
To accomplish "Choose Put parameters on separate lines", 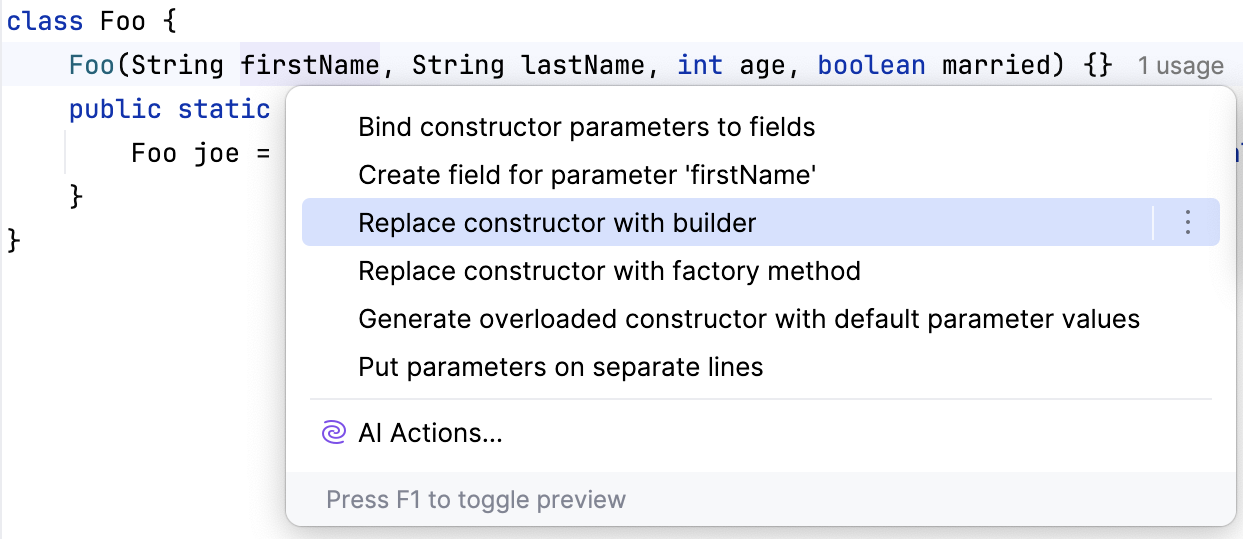I will click(560, 367).
